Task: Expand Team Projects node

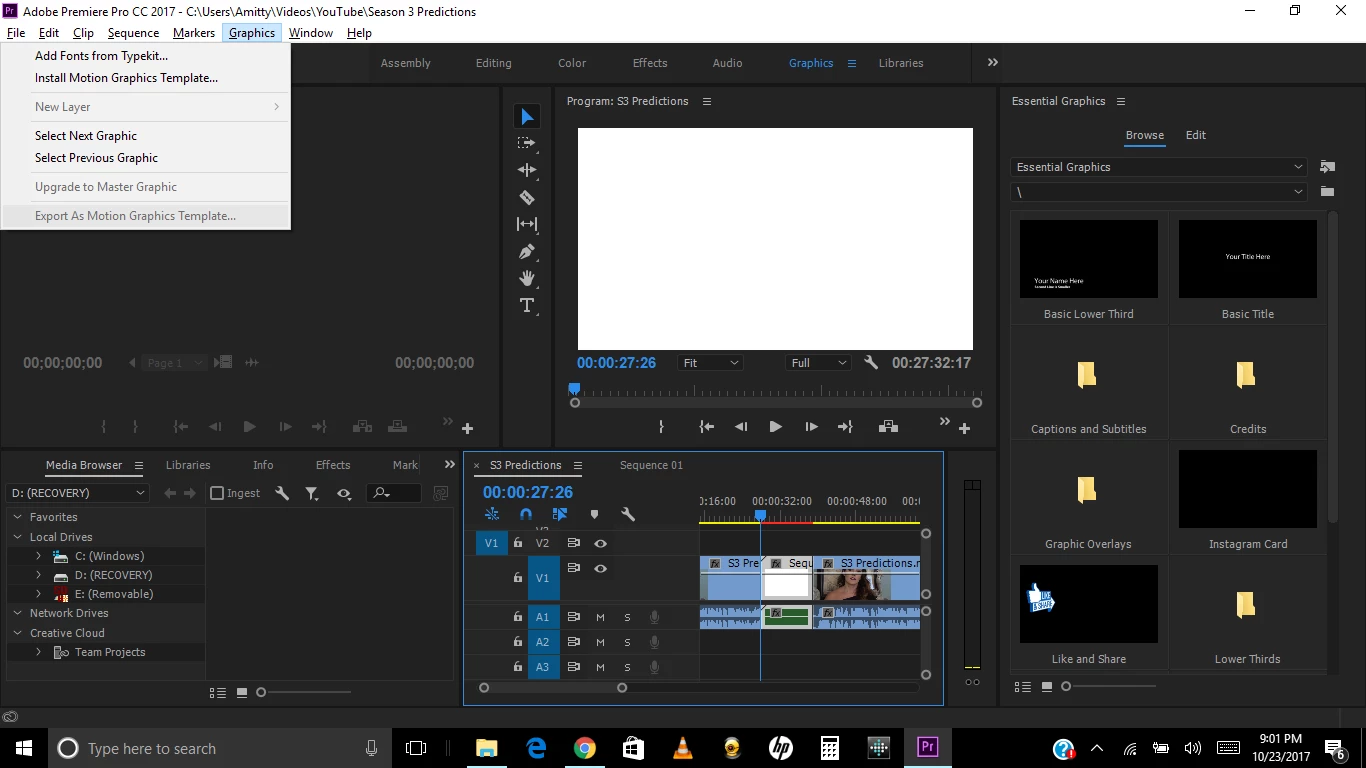Action: tap(38, 652)
